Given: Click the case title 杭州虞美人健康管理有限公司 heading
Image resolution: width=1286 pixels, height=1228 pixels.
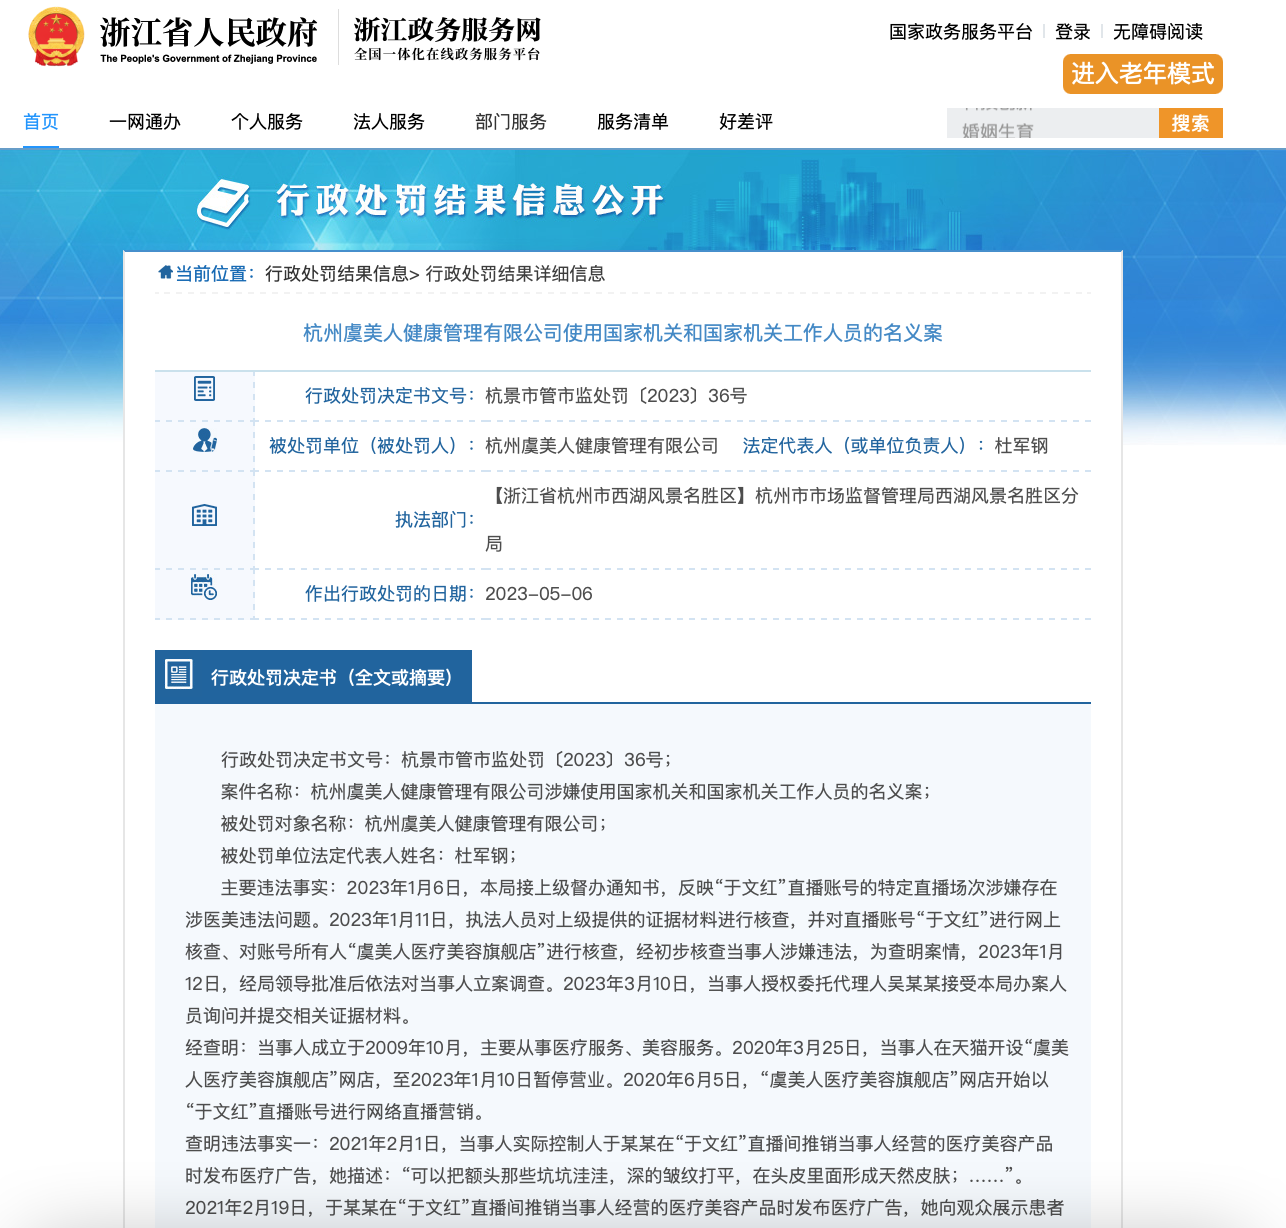Looking at the screenshot, I should coord(623,333).
